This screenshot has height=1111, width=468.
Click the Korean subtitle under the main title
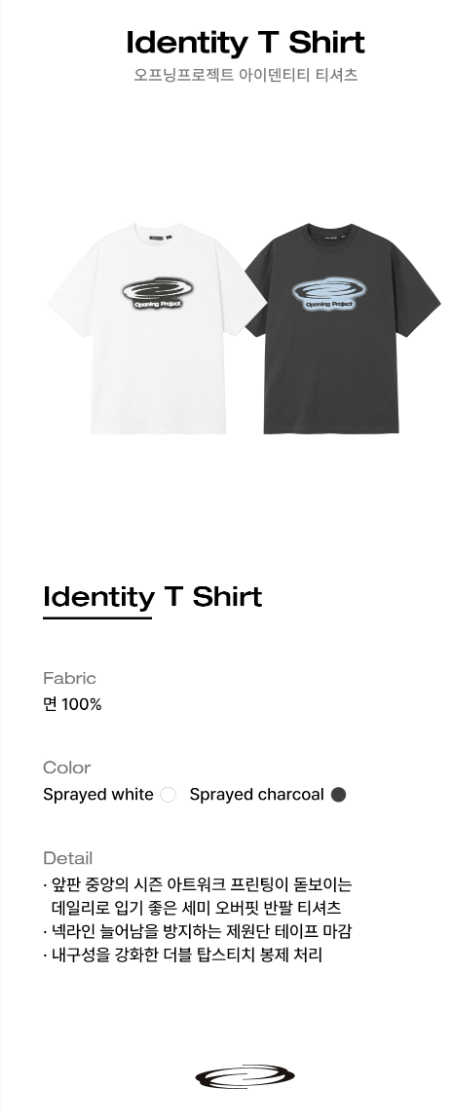(x=245, y=75)
